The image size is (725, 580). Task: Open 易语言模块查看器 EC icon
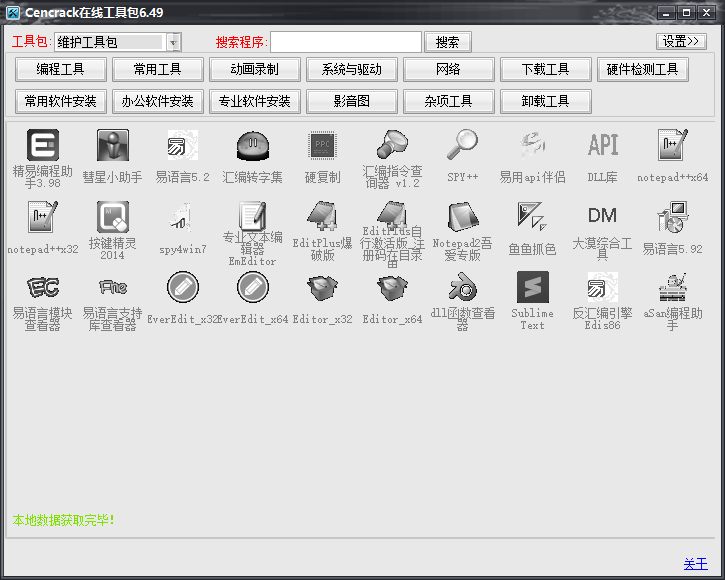pyautogui.click(x=43, y=287)
